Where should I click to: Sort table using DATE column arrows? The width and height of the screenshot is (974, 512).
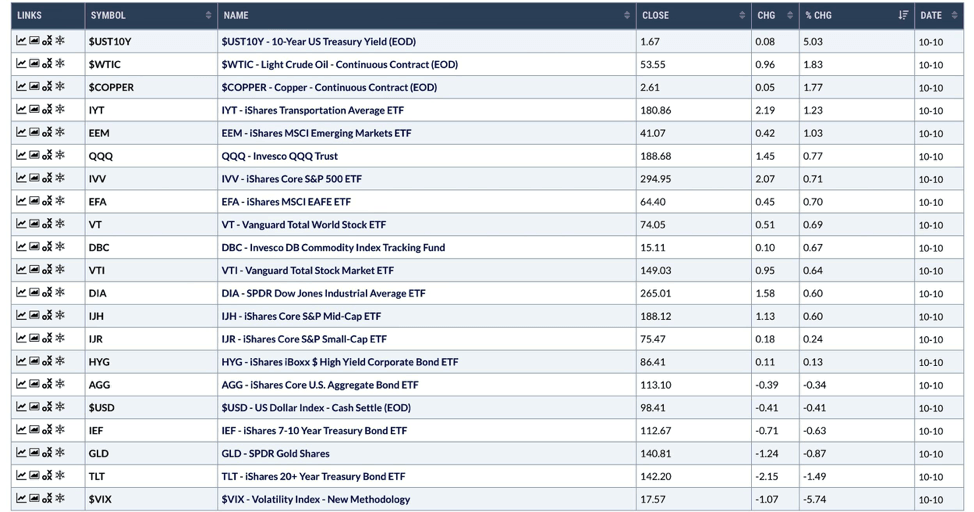click(x=954, y=16)
